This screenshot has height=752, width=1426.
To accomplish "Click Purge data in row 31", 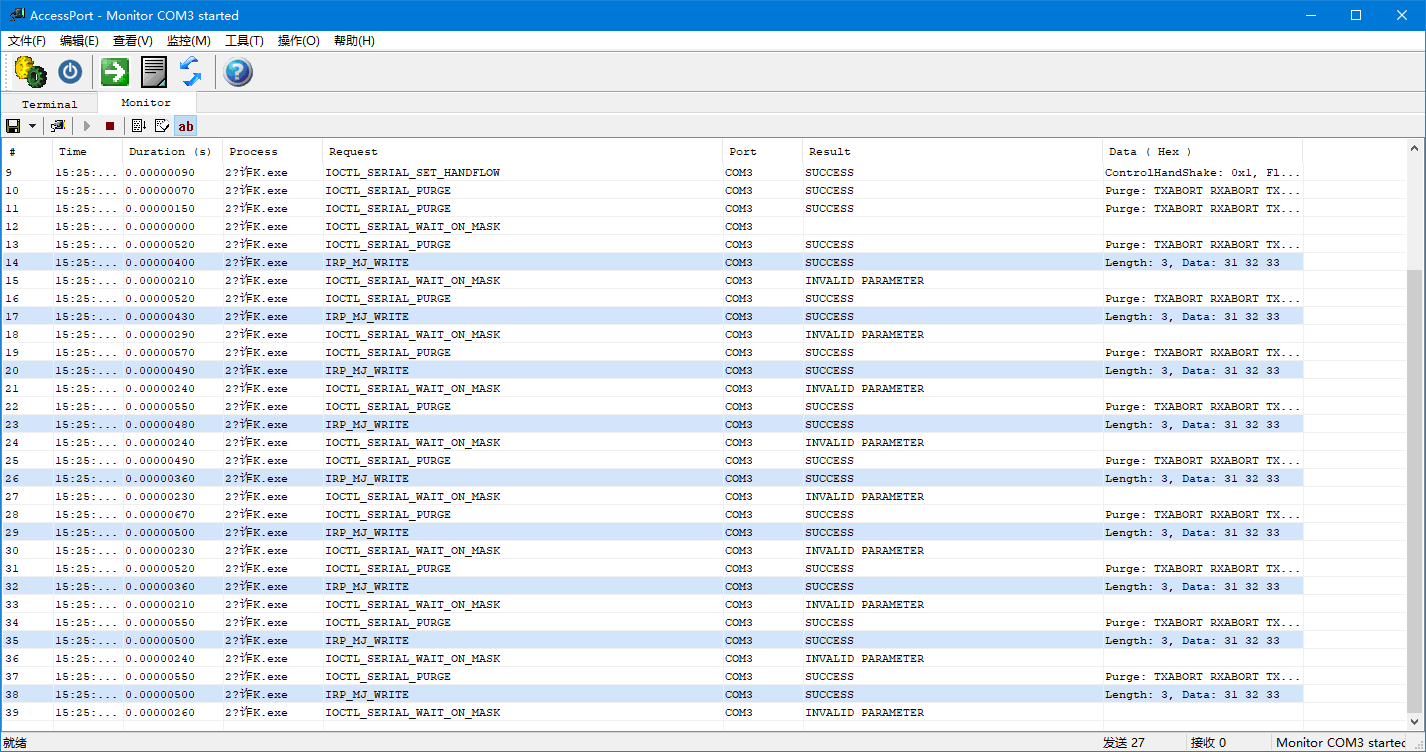I will tap(1202, 569).
